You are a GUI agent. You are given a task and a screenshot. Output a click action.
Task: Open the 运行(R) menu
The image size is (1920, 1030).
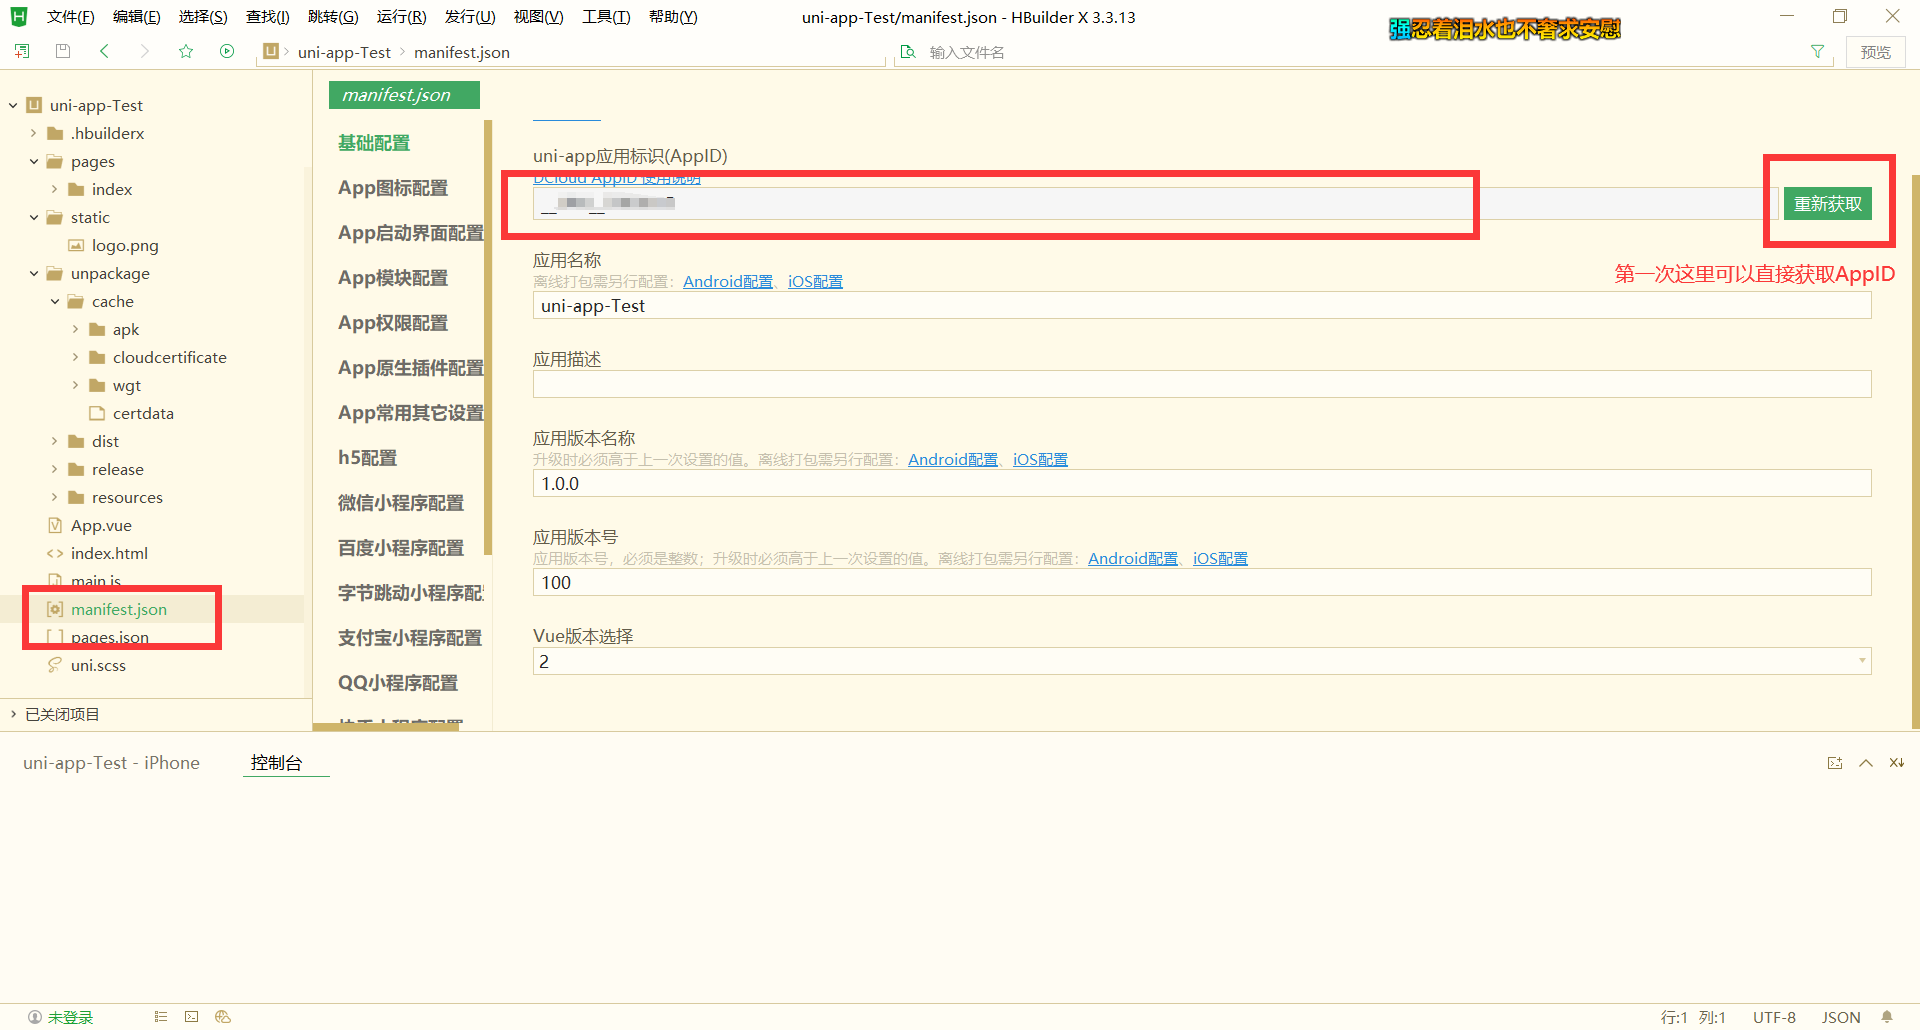[401, 16]
